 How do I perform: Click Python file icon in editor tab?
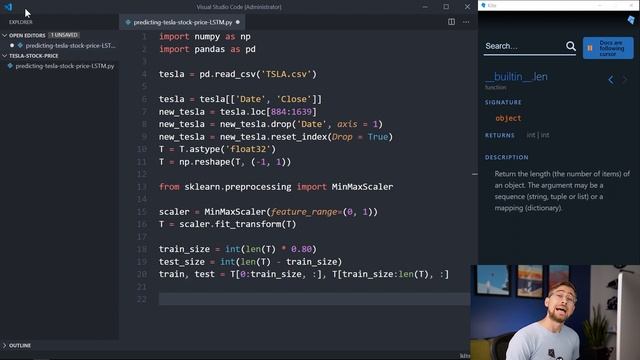pyautogui.click(x=128, y=22)
